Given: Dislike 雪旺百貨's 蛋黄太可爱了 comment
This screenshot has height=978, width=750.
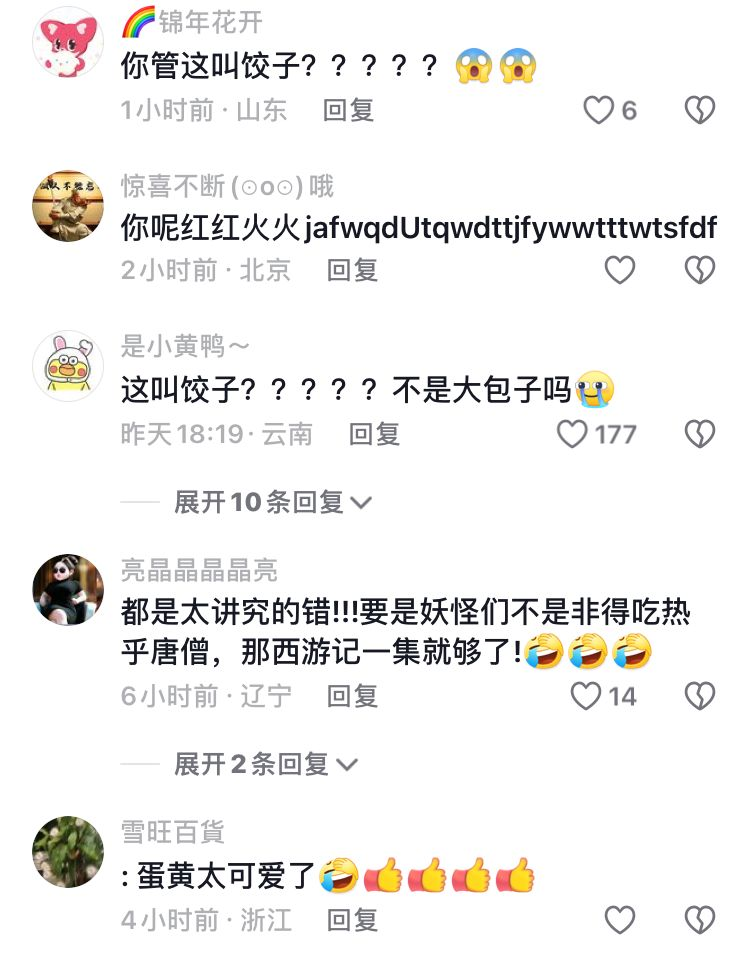Looking at the screenshot, I should click(699, 920).
